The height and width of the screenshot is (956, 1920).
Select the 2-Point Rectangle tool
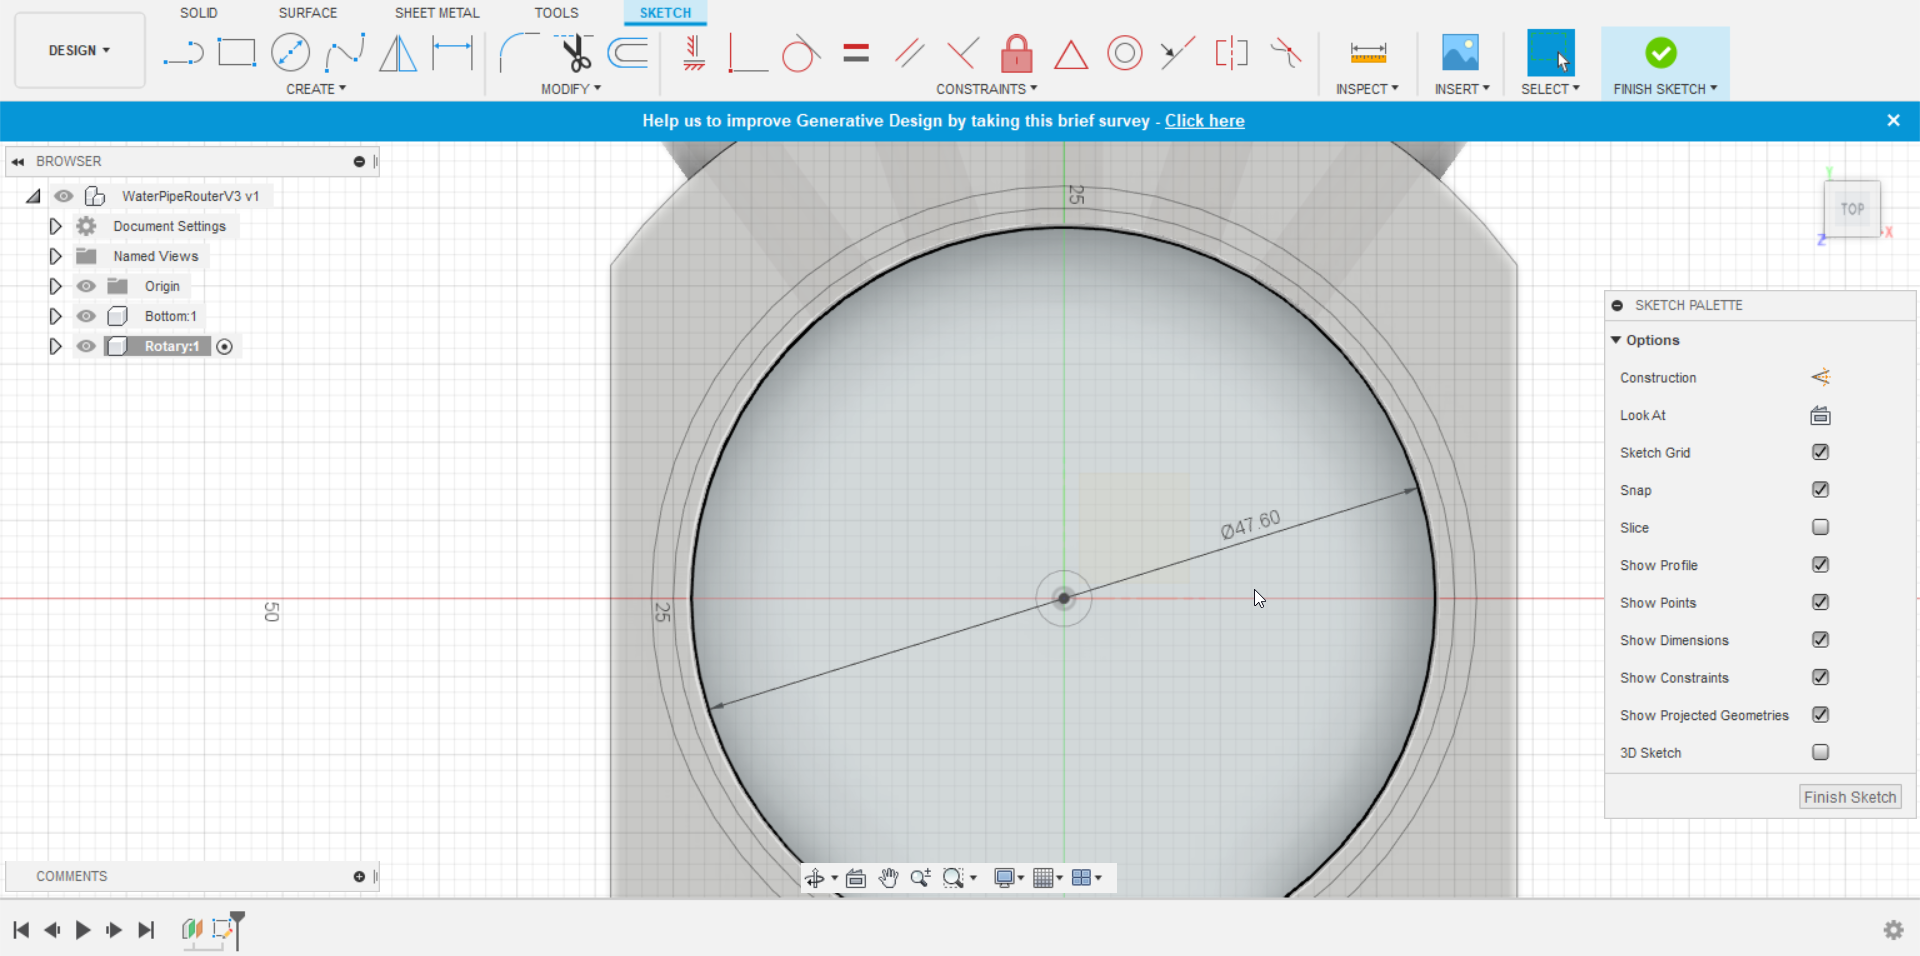237,53
